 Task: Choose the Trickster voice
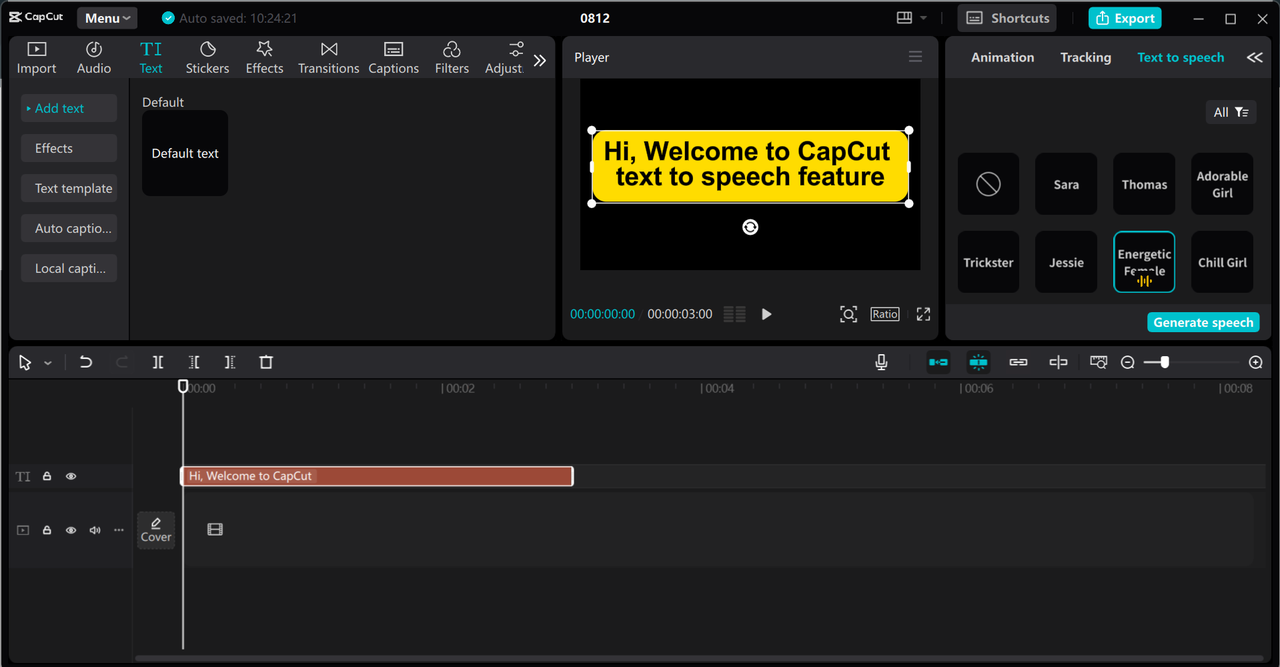pyautogui.click(x=988, y=262)
